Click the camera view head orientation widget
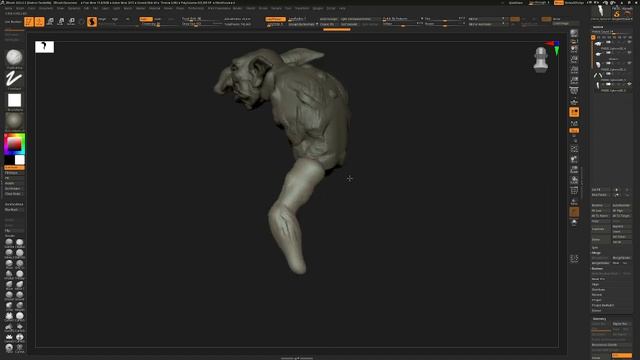The image size is (640, 360). pyautogui.click(x=540, y=60)
